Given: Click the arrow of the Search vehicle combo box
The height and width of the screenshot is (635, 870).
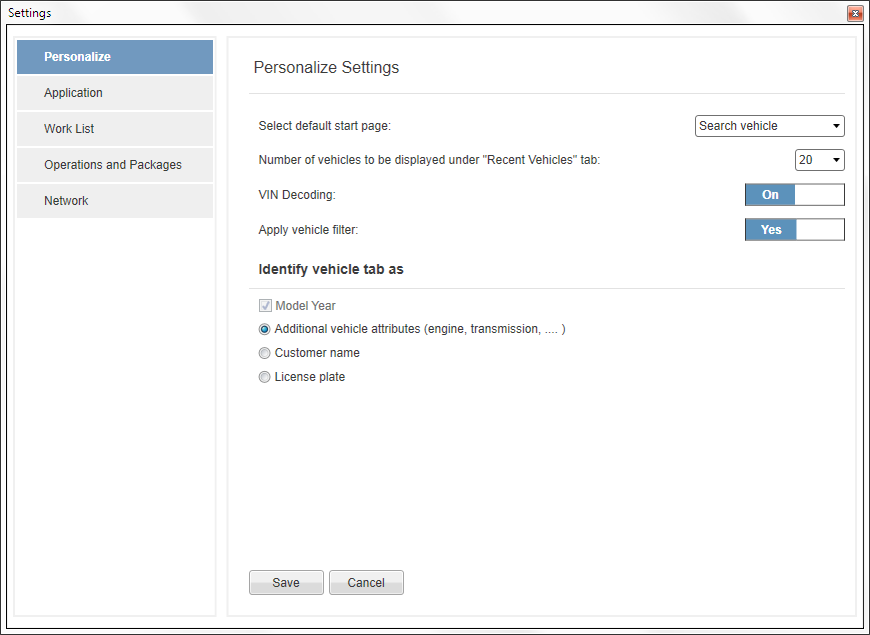Looking at the screenshot, I should 836,126.
